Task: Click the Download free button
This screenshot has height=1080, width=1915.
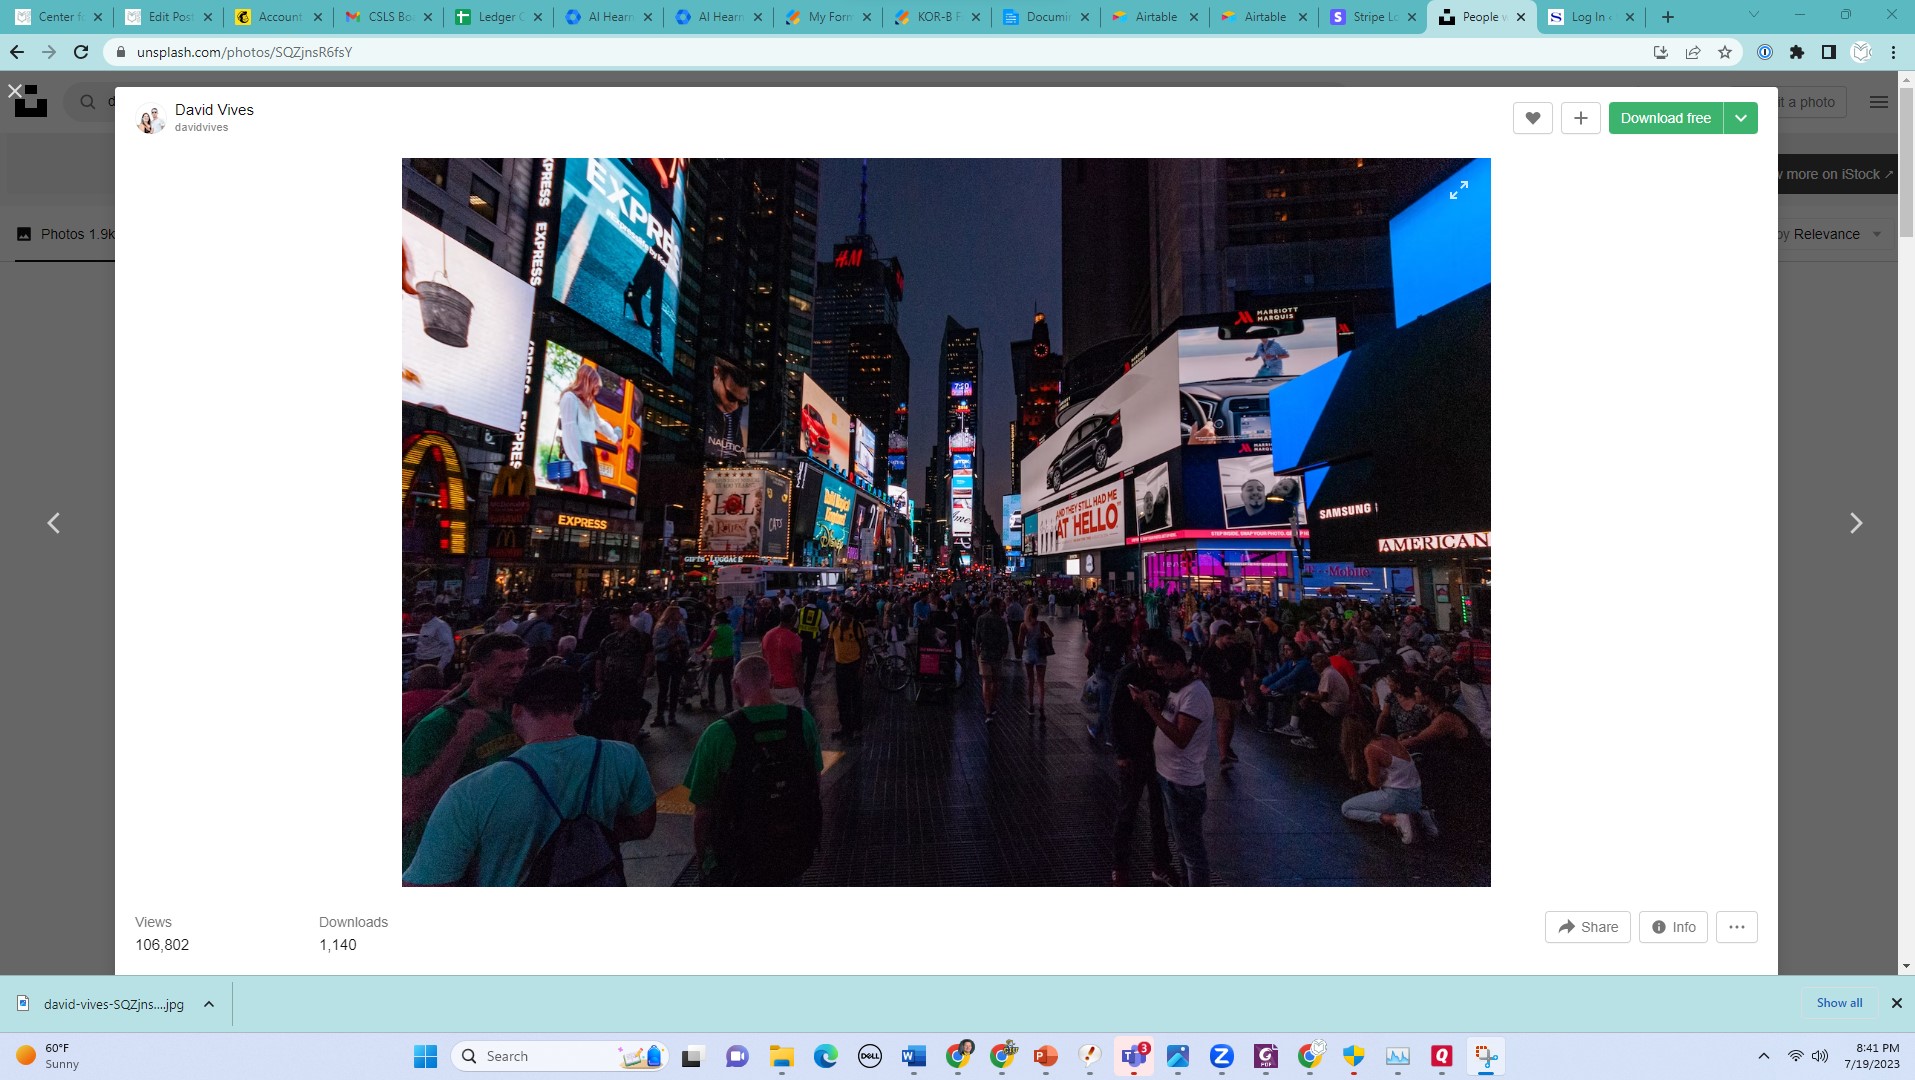Action: 1665,118
